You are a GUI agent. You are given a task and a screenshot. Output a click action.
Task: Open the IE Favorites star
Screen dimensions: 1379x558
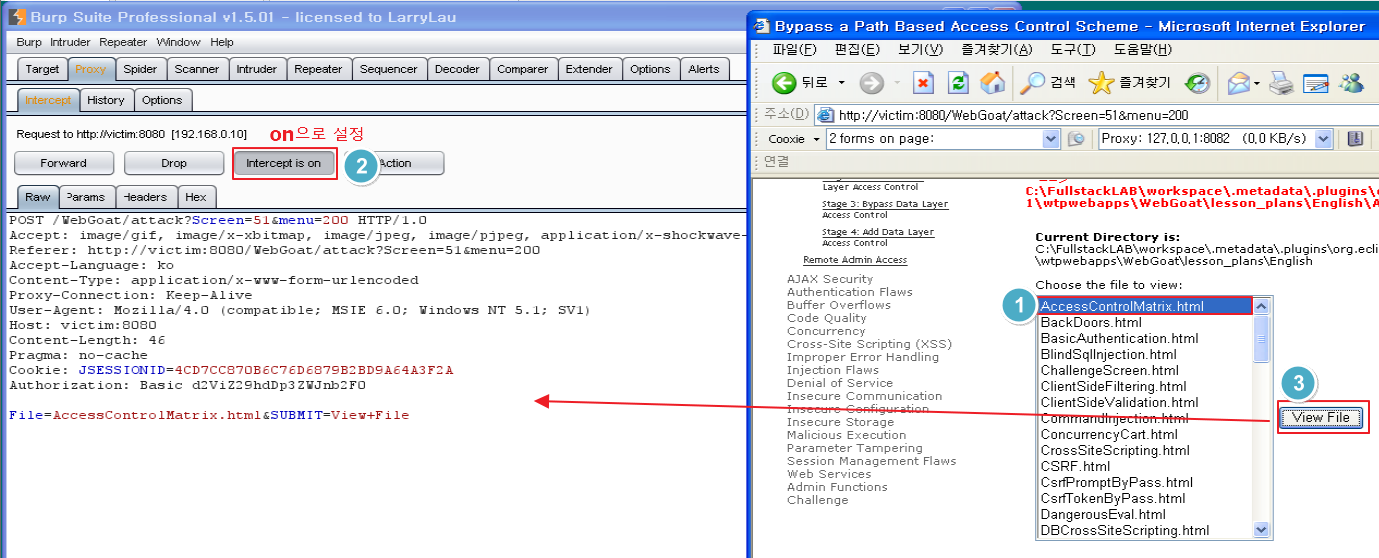pos(1100,82)
